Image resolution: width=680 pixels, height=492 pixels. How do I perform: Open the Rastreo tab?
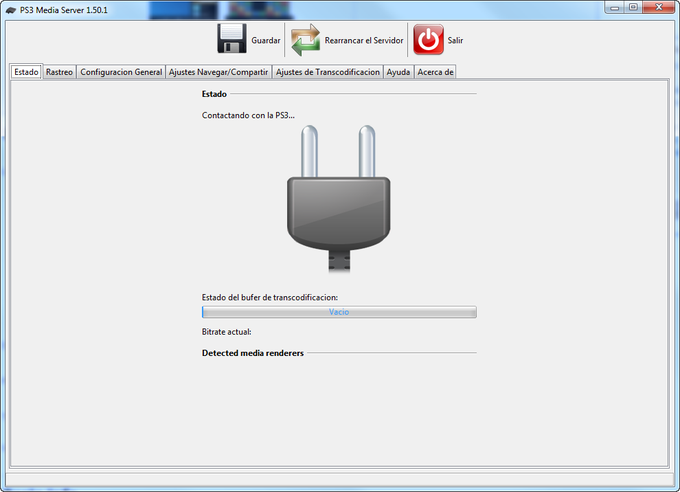click(x=59, y=72)
